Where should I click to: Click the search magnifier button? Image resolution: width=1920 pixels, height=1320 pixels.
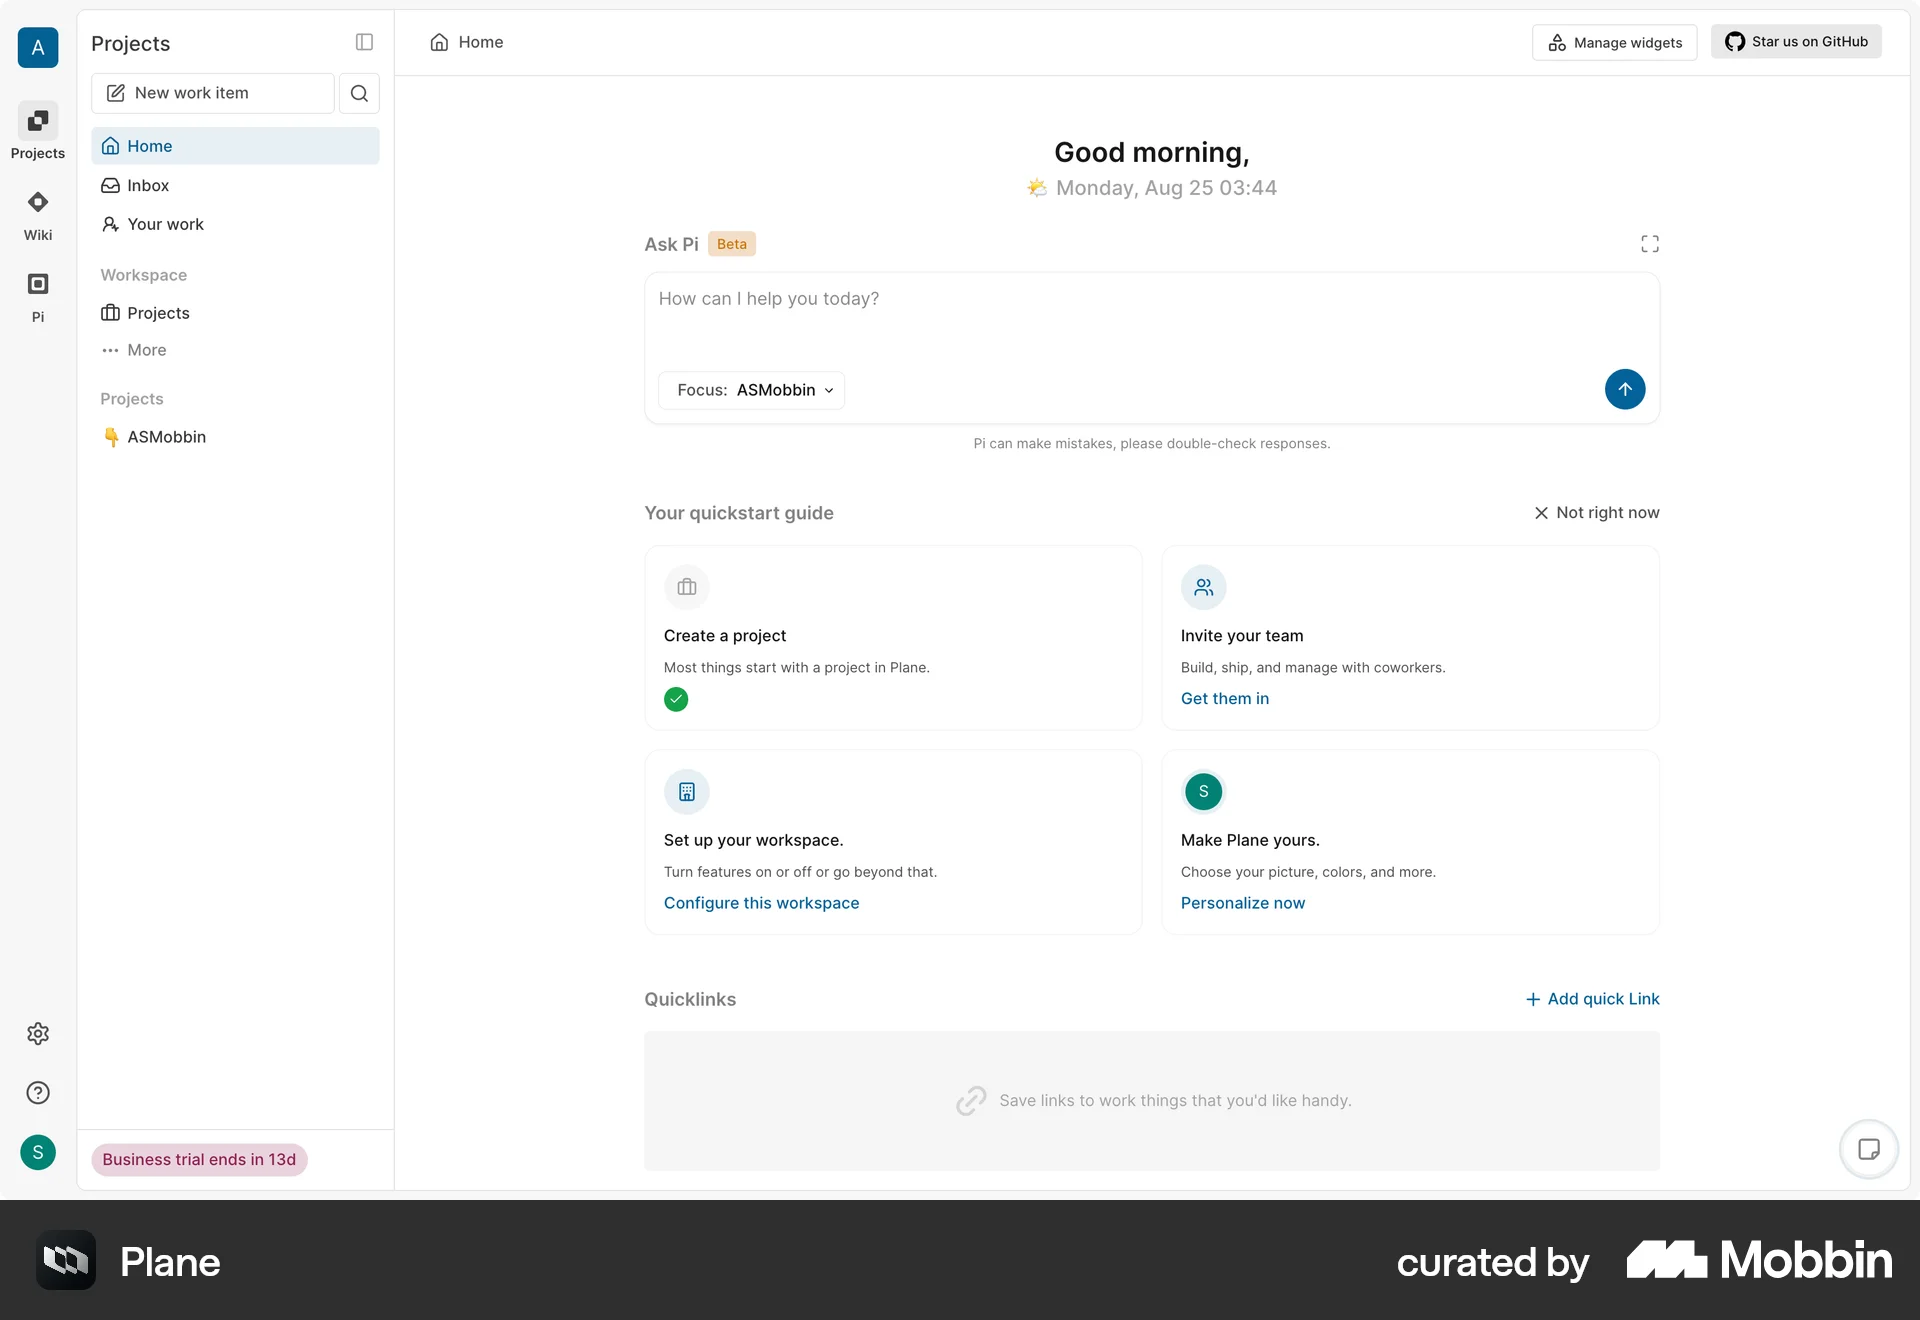359,93
